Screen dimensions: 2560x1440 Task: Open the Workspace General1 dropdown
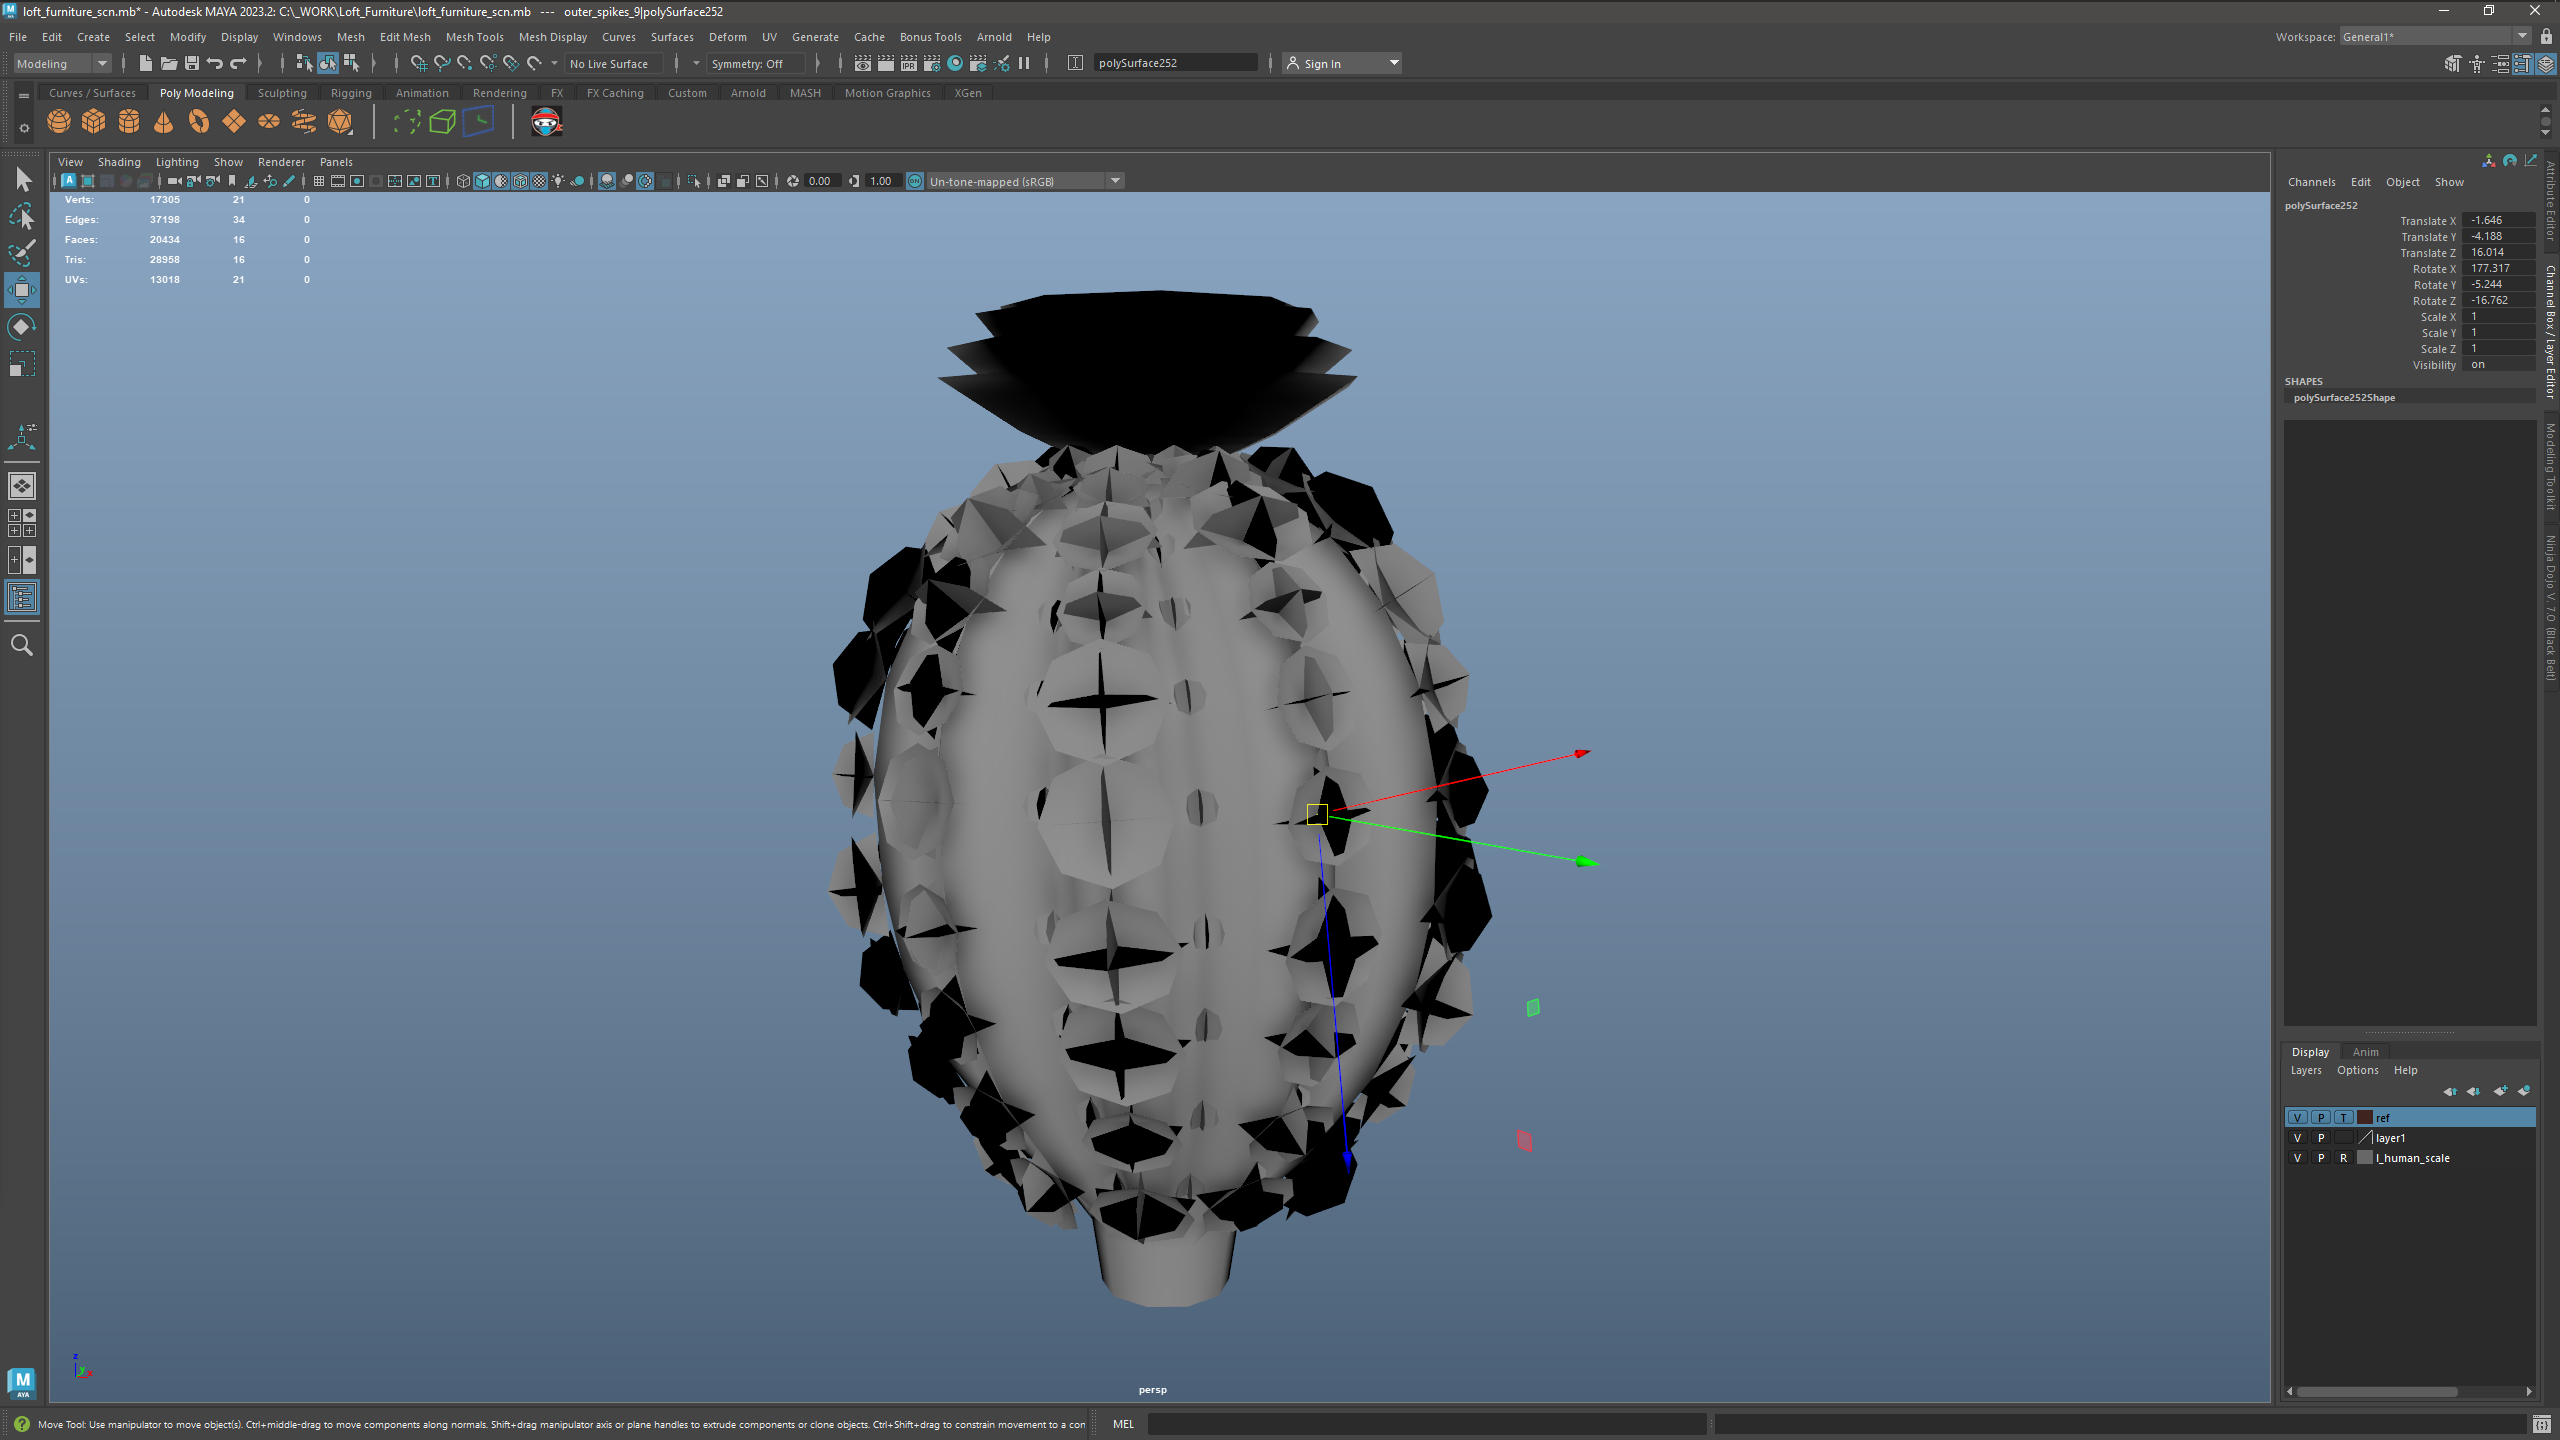click(x=2522, y=36)
